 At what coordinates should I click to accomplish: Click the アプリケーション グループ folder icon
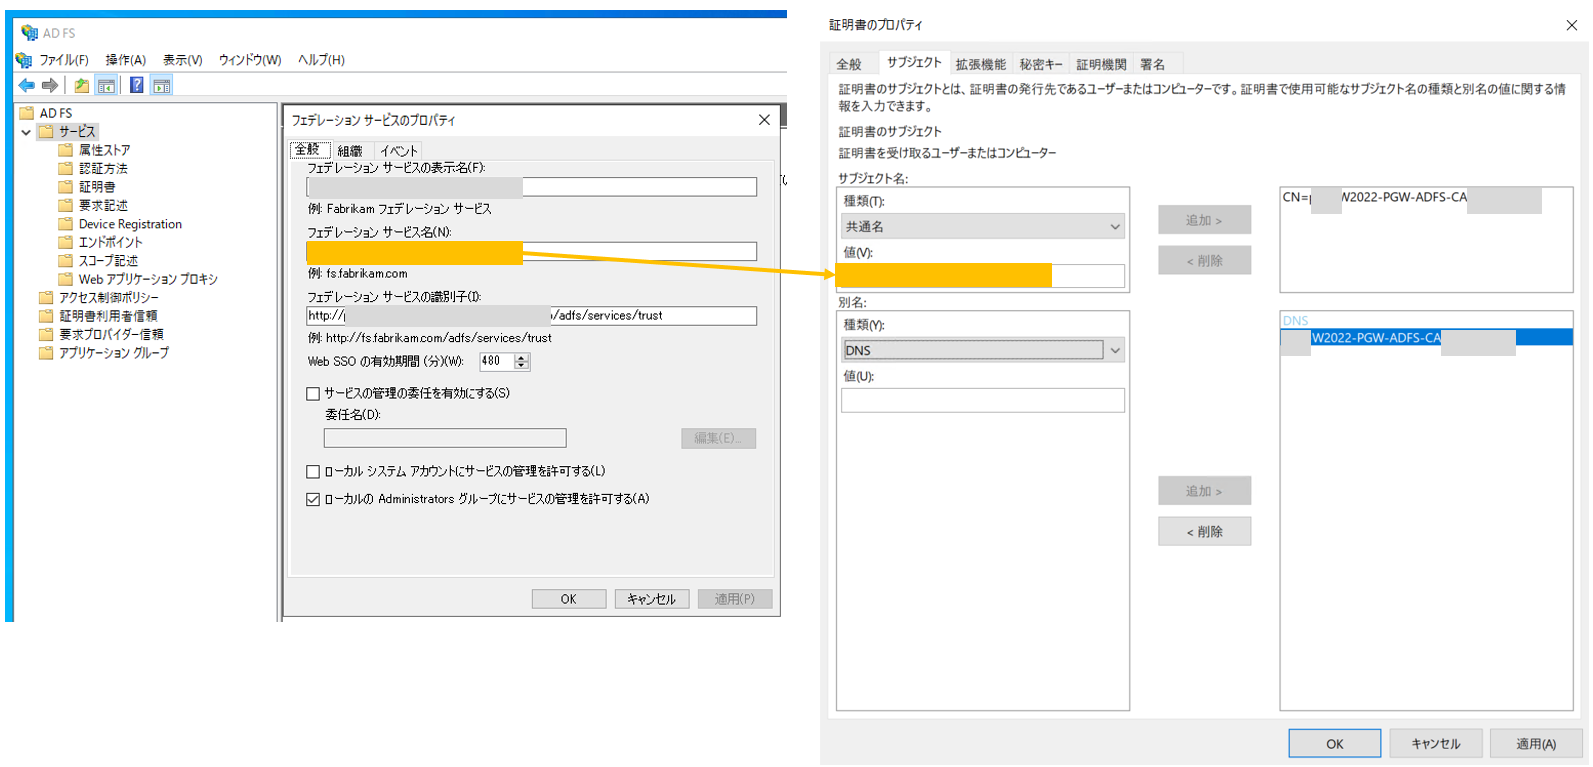pyautogui.click(x=46, y=353)
